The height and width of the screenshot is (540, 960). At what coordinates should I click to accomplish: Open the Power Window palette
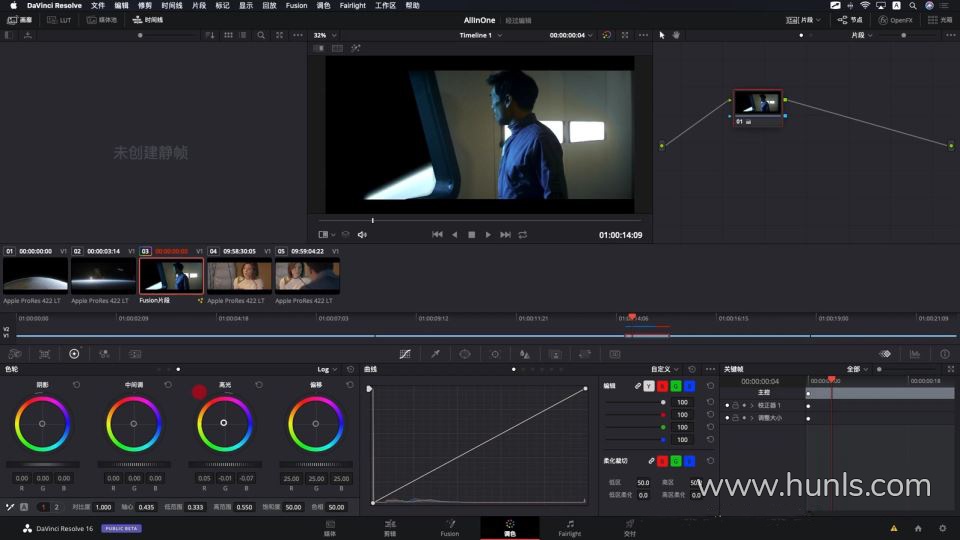(465, 354)
